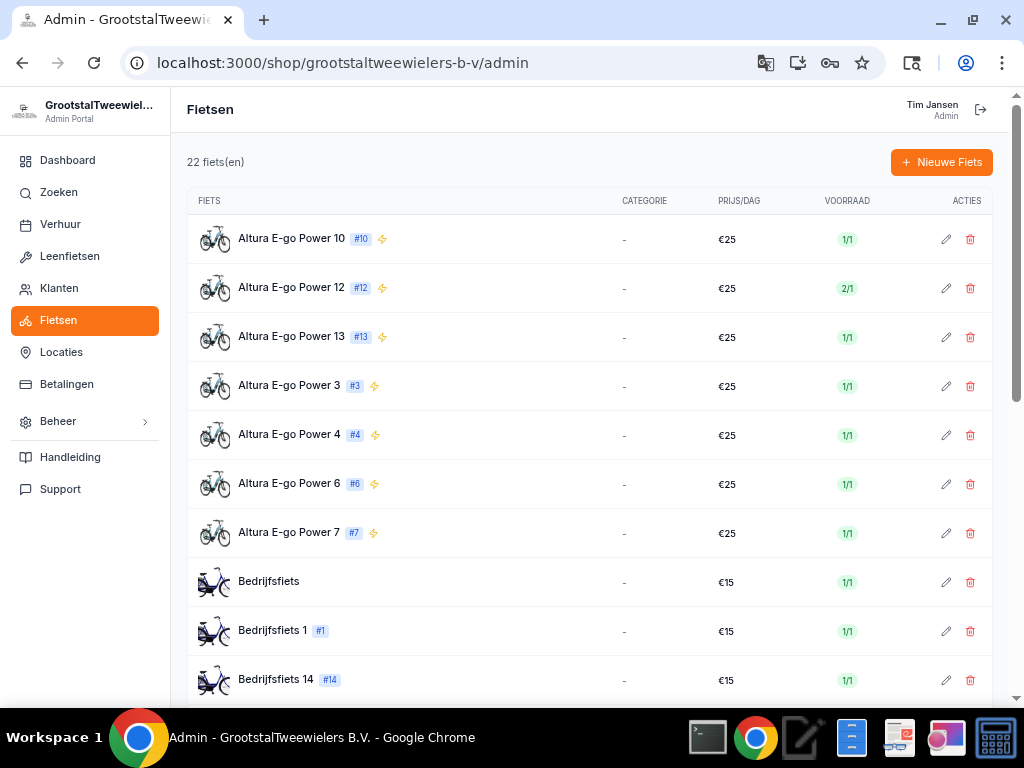Navigate to Klanten in the sidebar
The image size is (1024, 768).
tap(59, 288)
